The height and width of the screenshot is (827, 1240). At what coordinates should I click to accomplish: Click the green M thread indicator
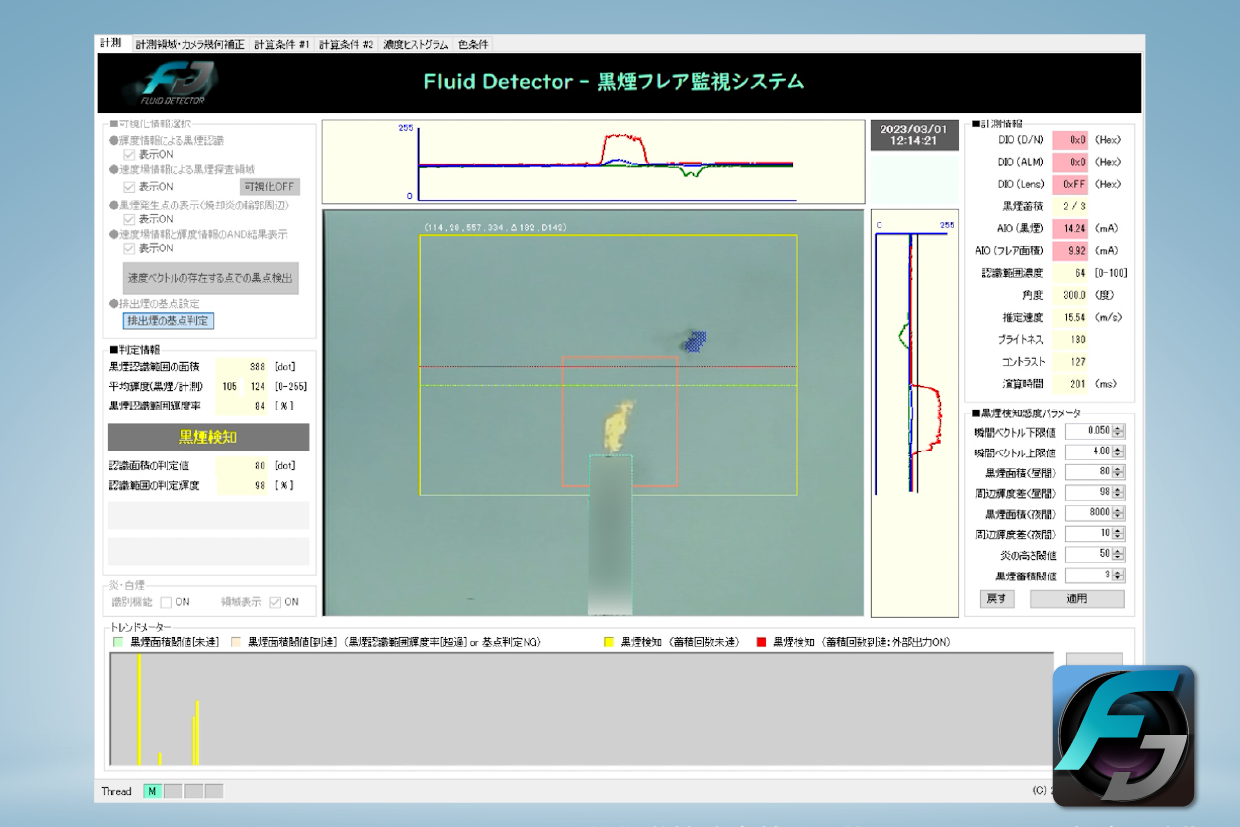click(x=152, y=791)
